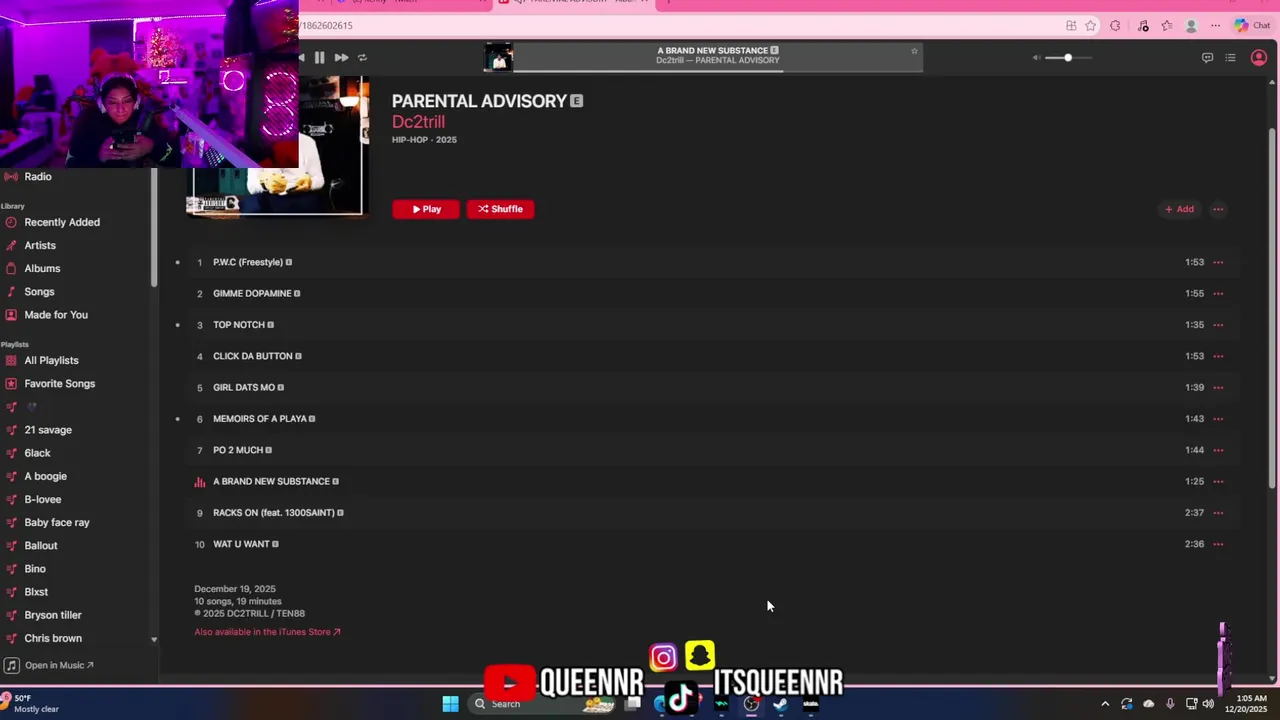Favorite the now playing song with the star
The width and height of the screenshot is (1280, 720).
coord(914,51)
